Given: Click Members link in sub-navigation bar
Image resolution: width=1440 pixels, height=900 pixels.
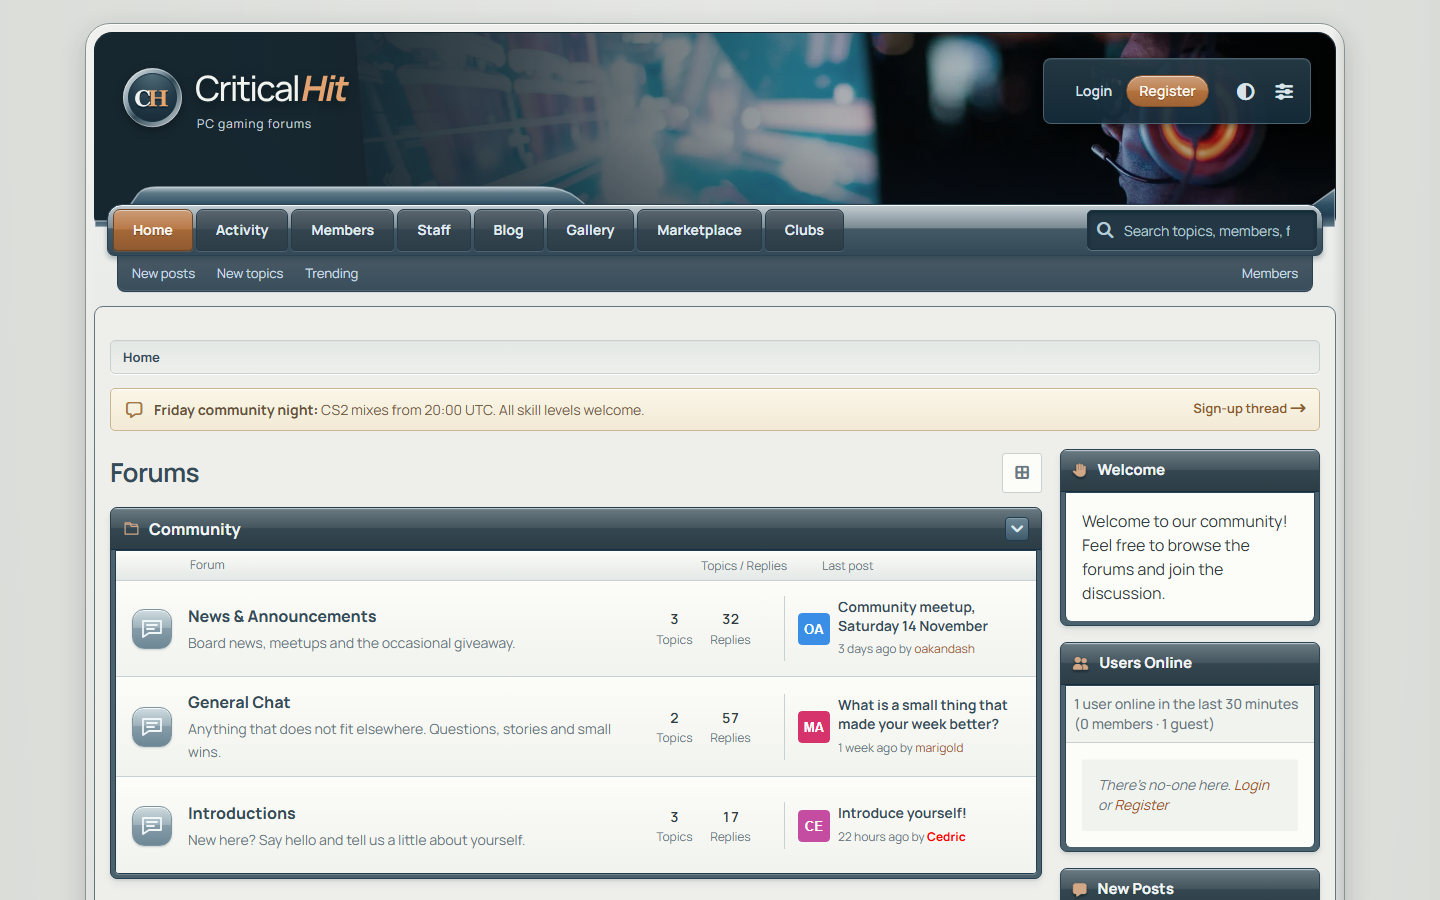Looking at the screenshot, I should point(1270,274).
